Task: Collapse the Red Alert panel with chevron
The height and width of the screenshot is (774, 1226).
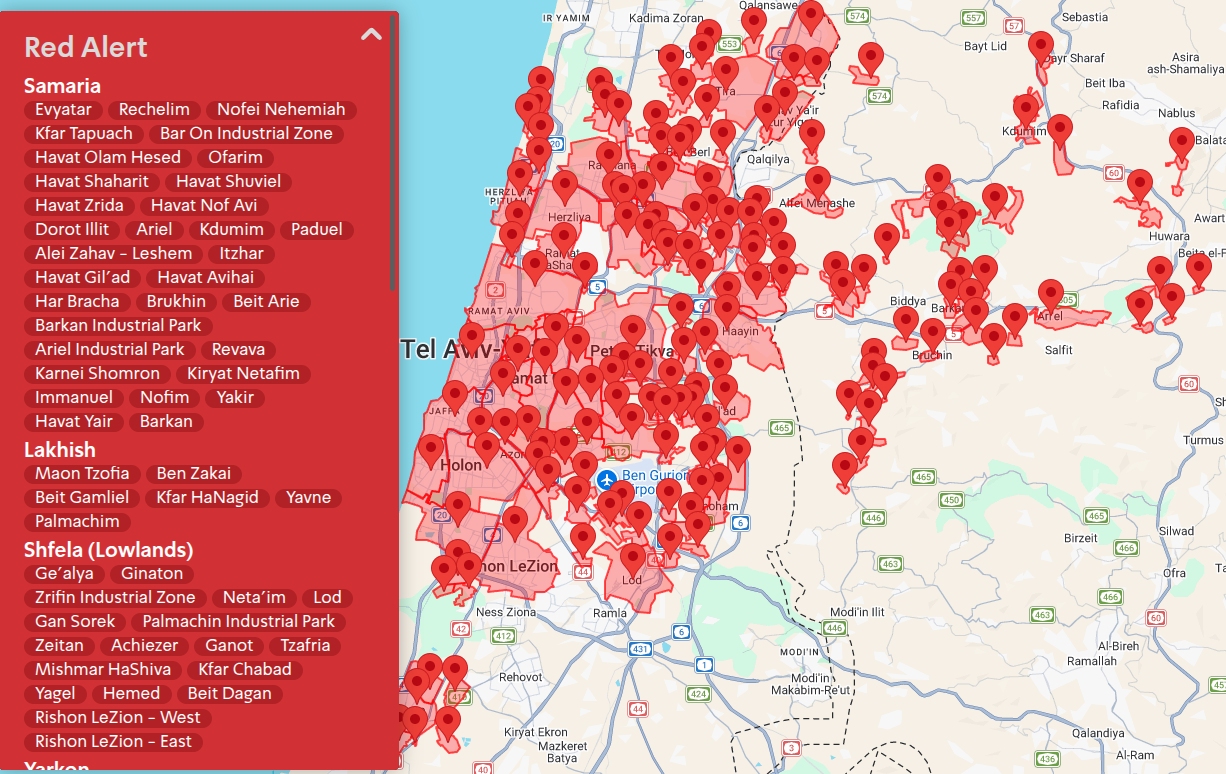Action: pyautogui.click(x=371, y=35)
